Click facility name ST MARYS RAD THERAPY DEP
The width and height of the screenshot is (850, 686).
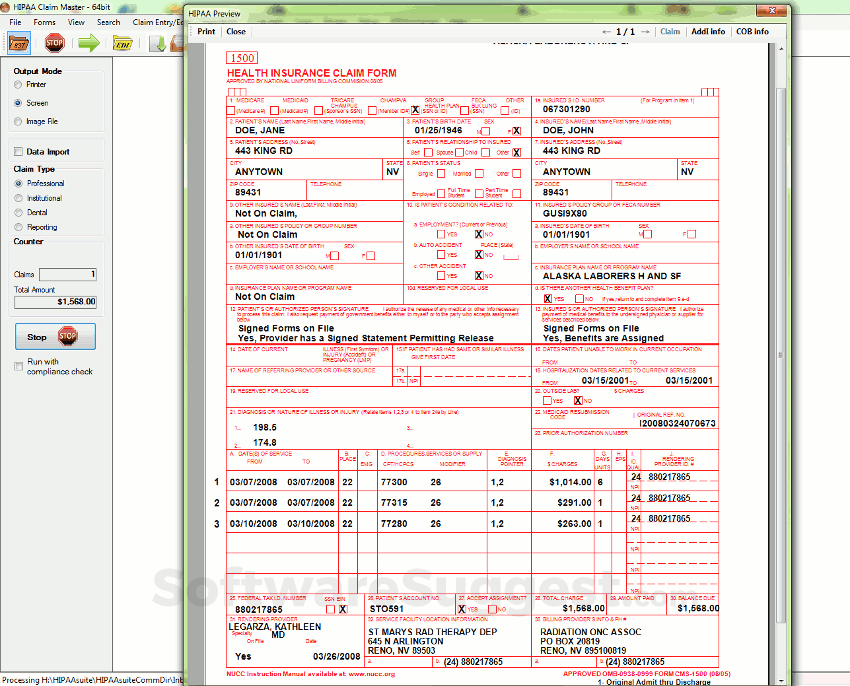tap(433, 632)
